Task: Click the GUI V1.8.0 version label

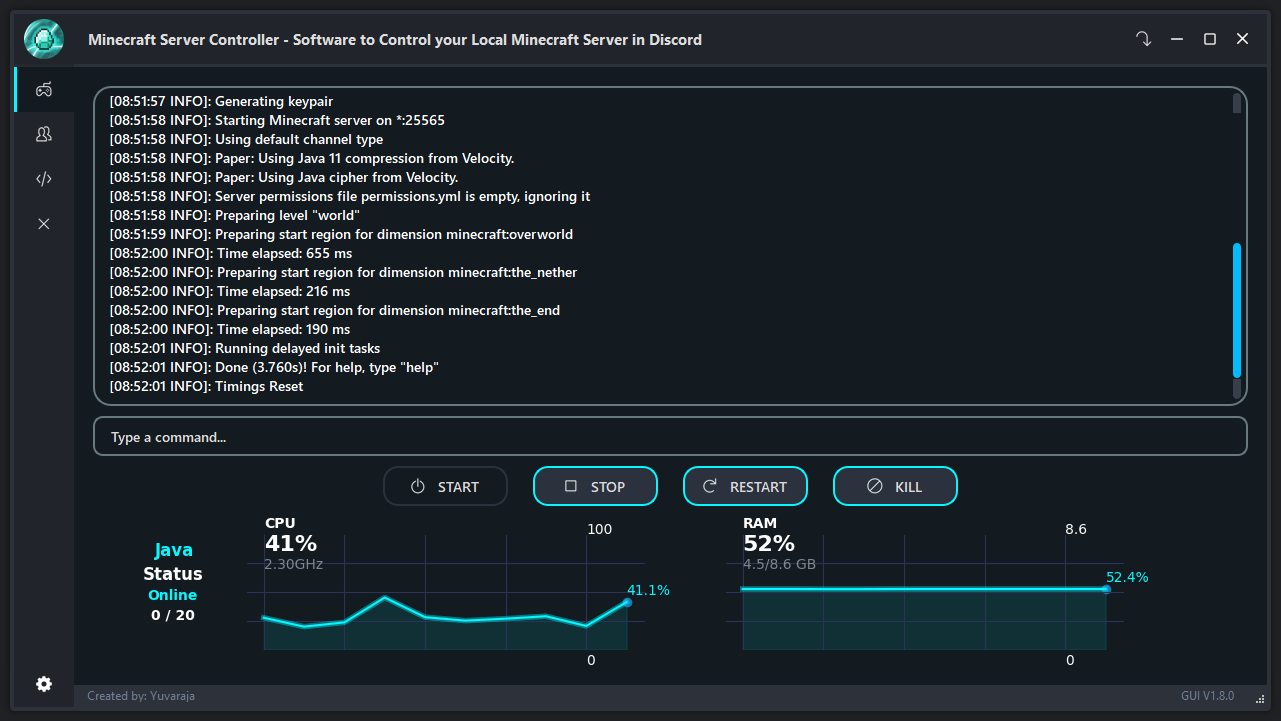Action: [x=1207, y=696]
